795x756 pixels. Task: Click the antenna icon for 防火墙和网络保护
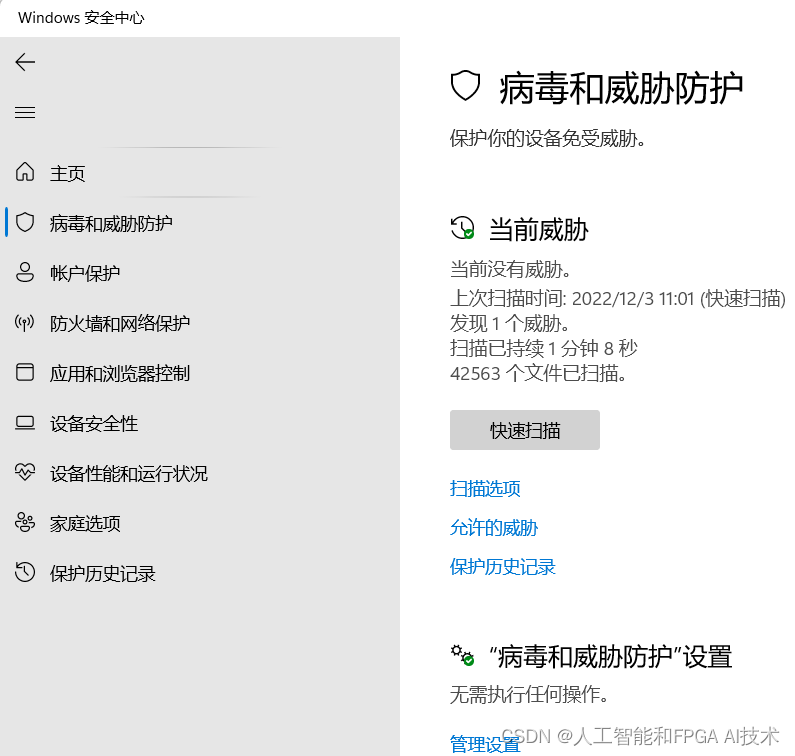click(x=25, y=322)
